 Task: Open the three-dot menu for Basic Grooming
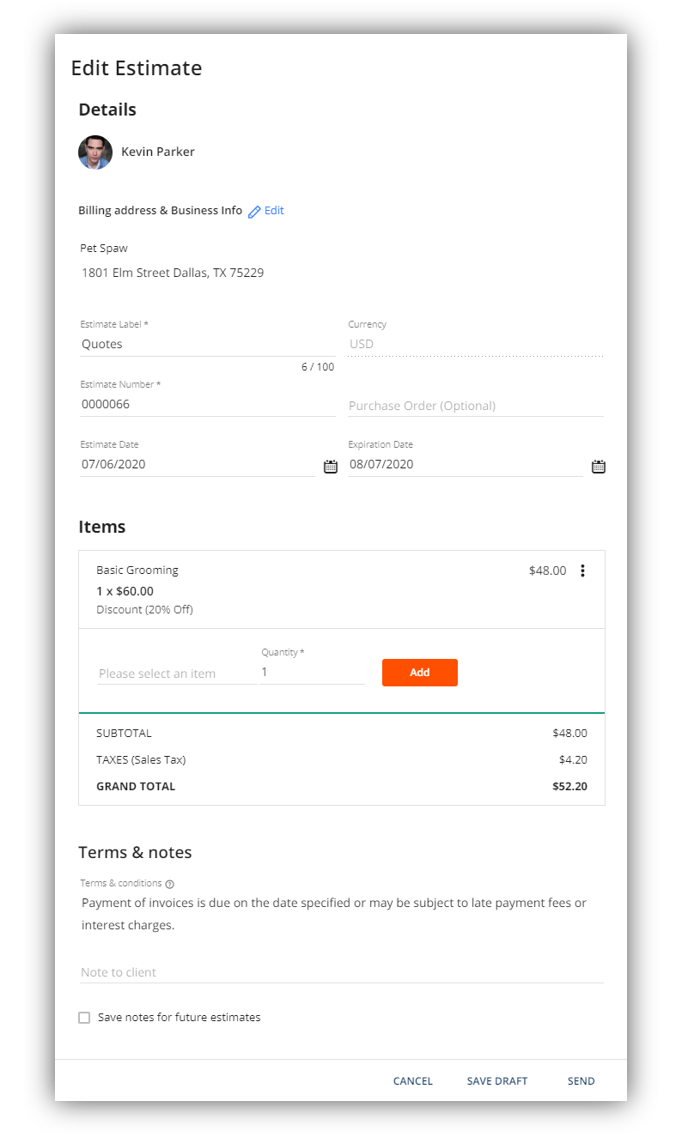click(583, 571)
